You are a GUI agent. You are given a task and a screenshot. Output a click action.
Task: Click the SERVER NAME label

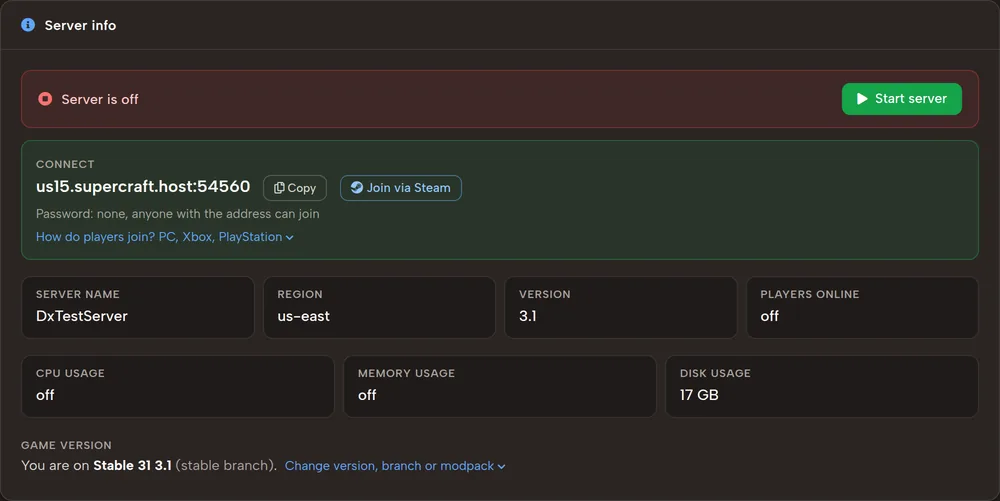coord(78,294)
